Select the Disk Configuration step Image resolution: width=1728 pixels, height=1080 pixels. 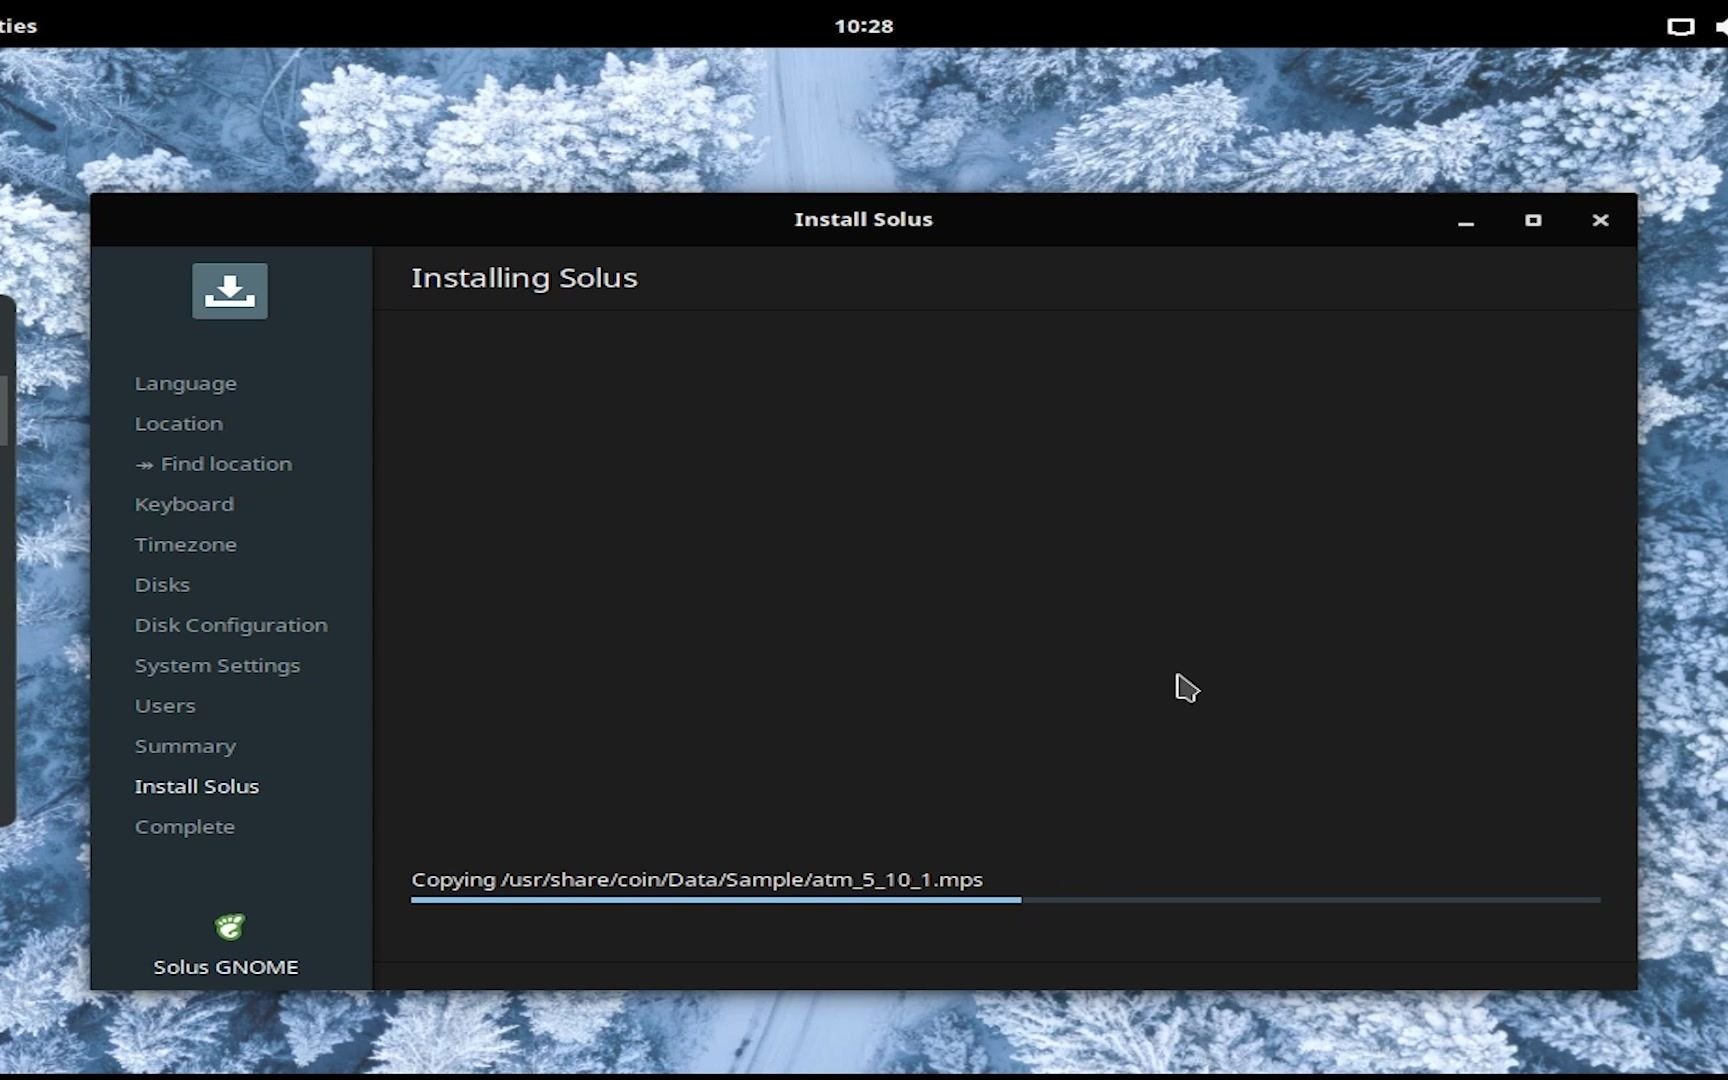point(231,625)
